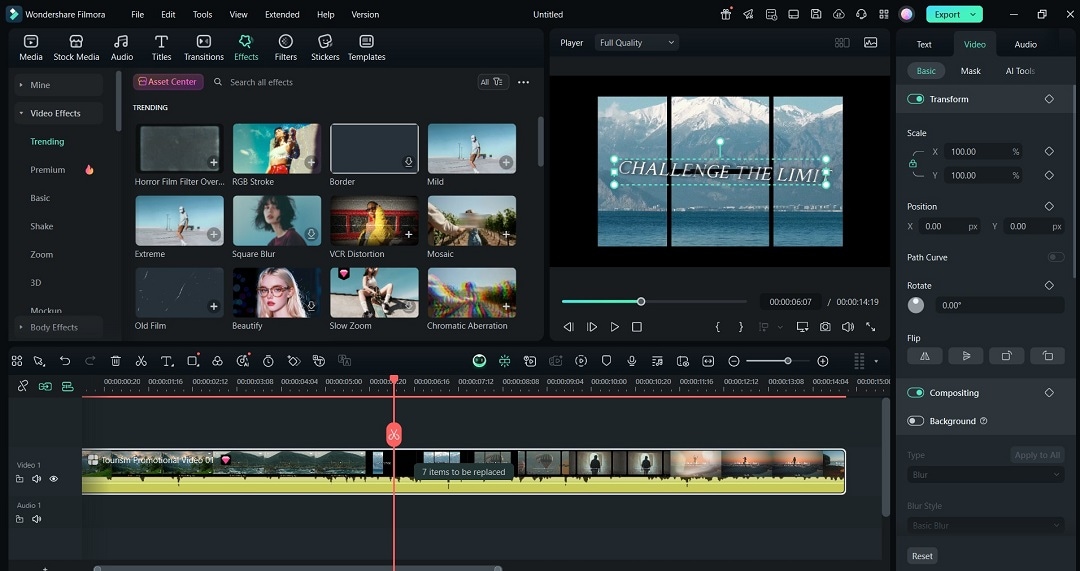Click the speed stopwatch icon in timeline toolbar
The image size is (1080, 571).
269,361
